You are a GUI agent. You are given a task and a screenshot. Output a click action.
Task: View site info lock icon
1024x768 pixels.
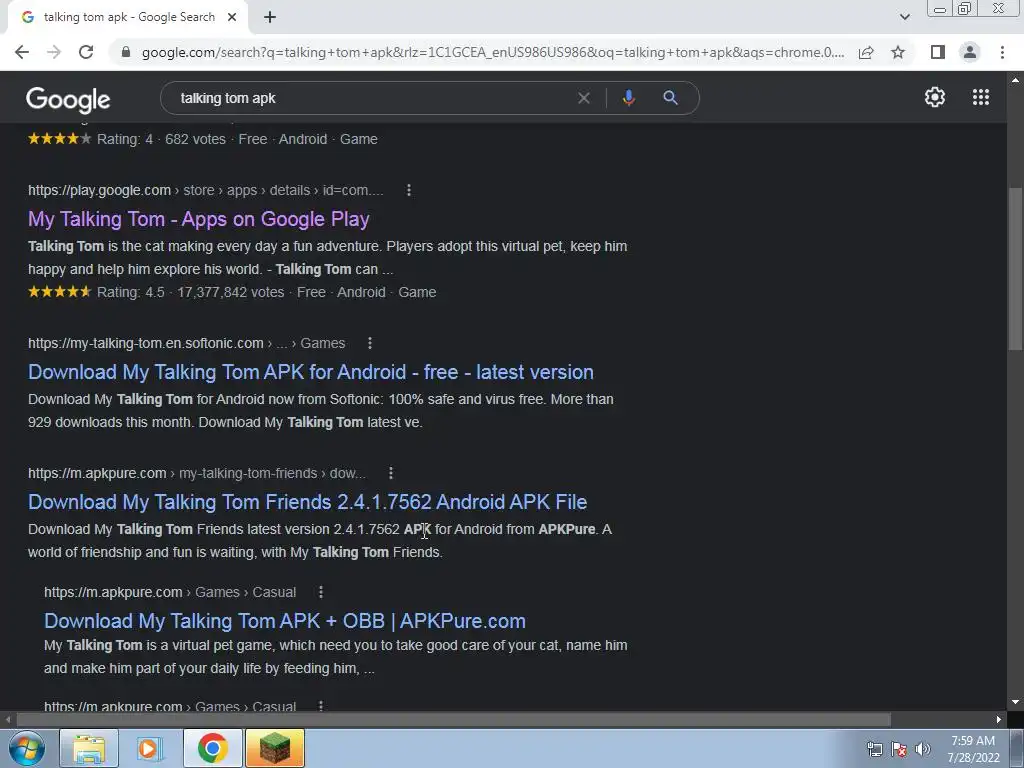tap(125, 52)
